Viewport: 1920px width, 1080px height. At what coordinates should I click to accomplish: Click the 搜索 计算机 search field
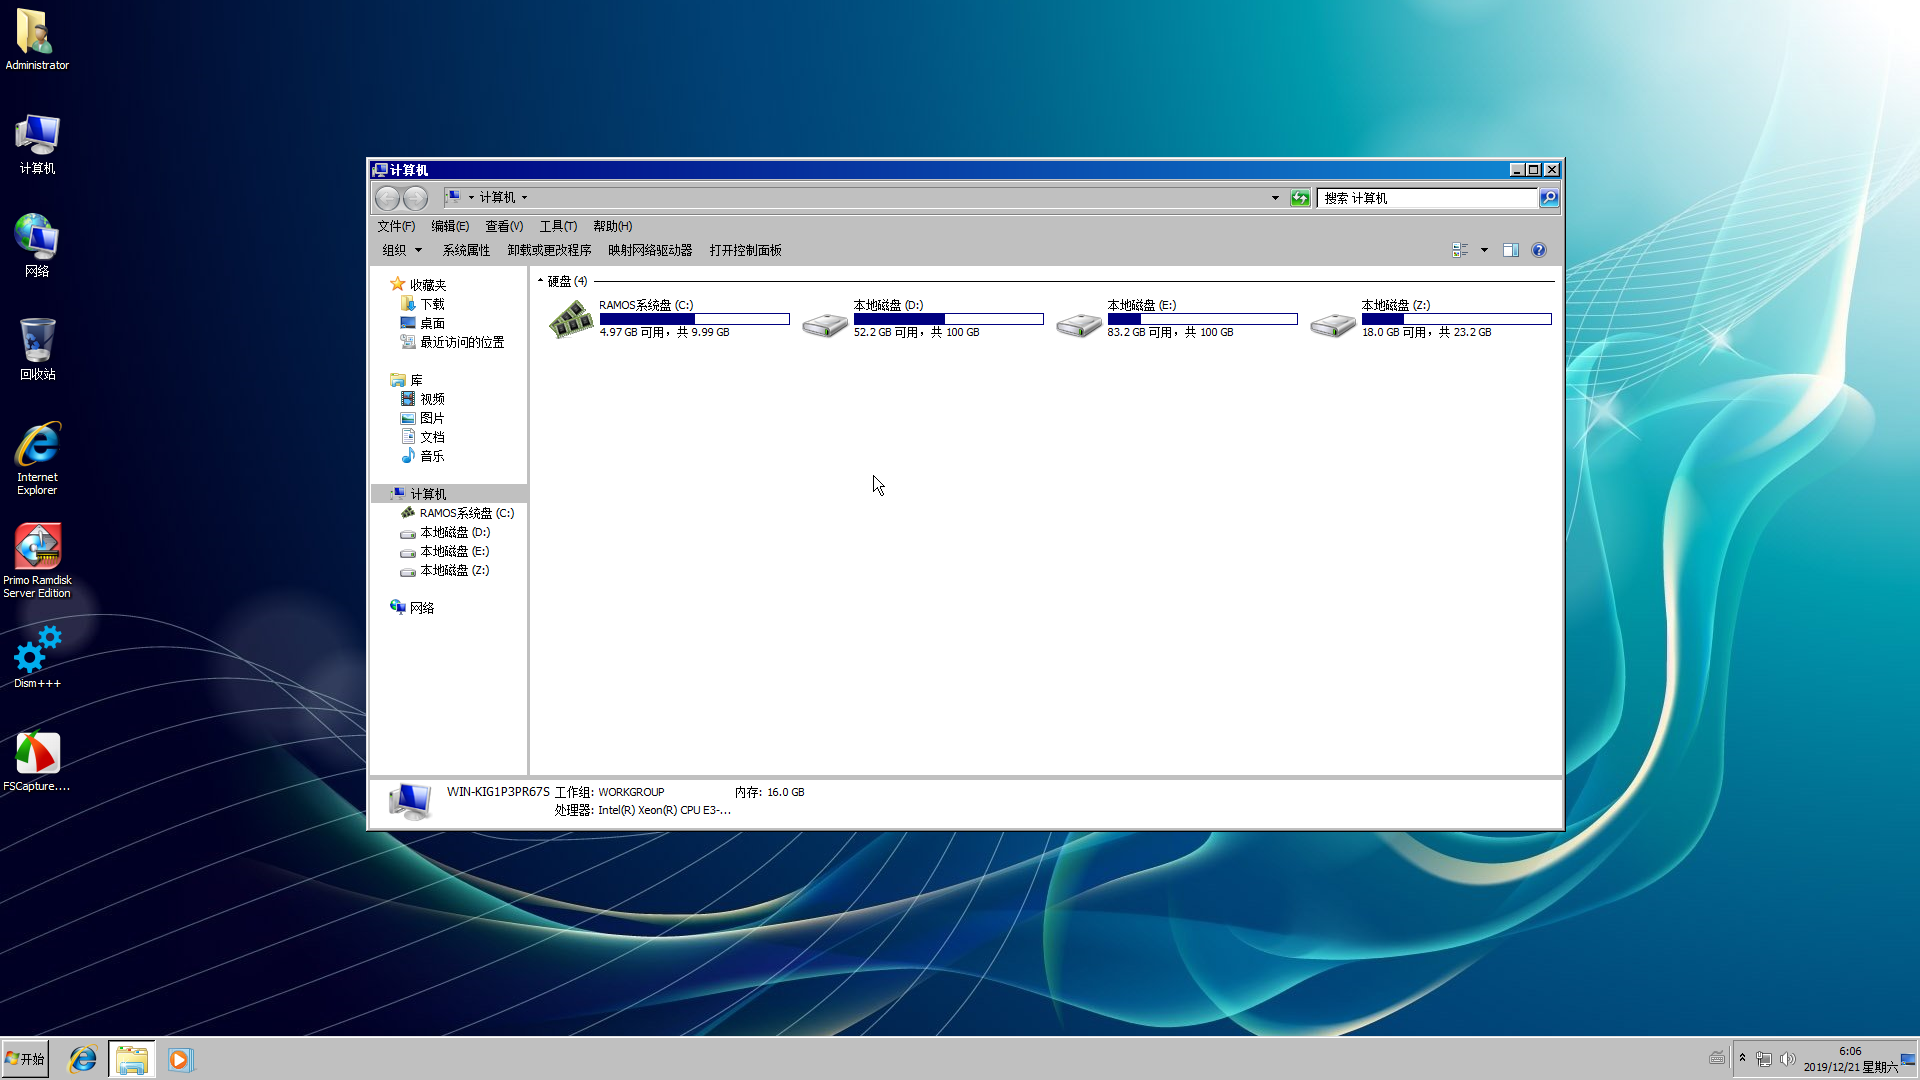point(1427,198)
